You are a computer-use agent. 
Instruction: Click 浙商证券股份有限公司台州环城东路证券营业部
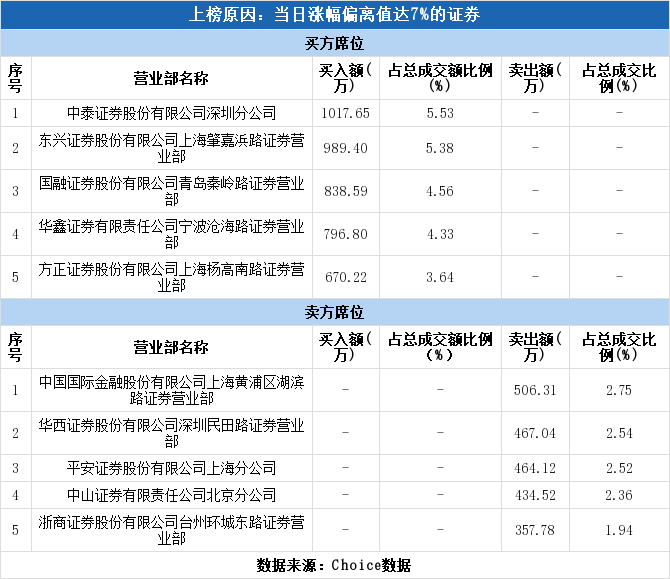[172, 530]
